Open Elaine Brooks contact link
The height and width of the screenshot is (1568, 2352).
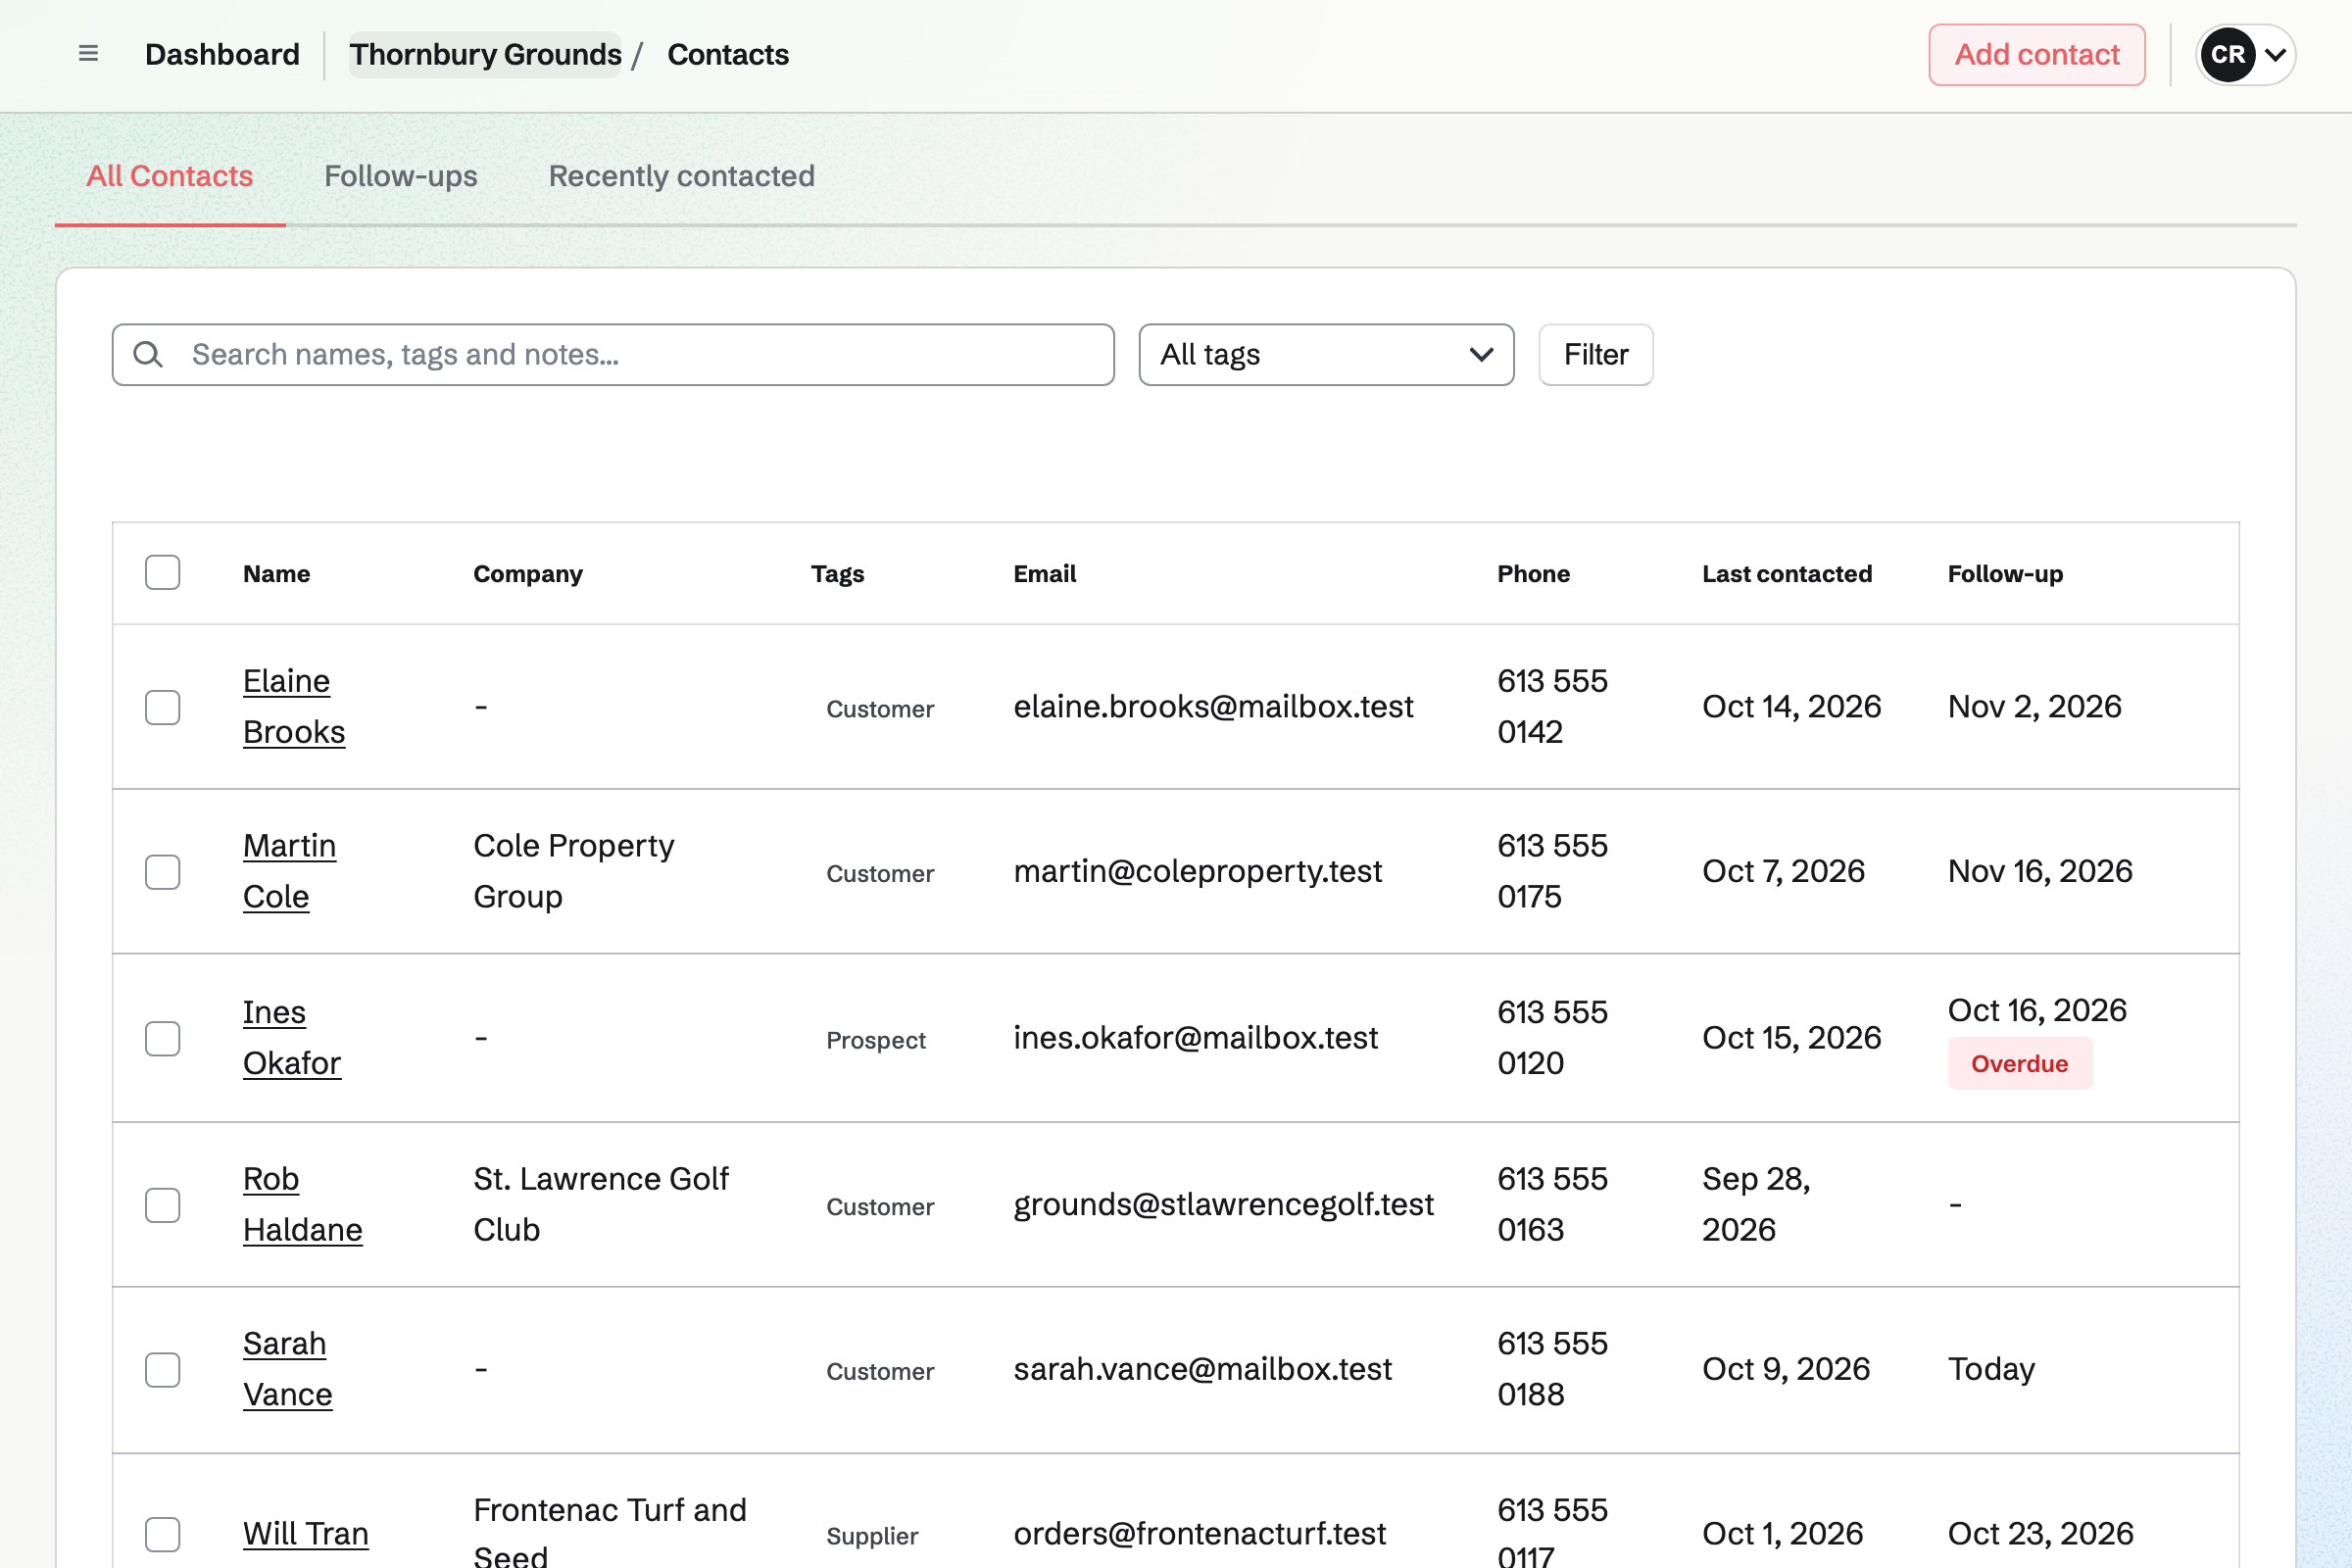tap(294, 706)
